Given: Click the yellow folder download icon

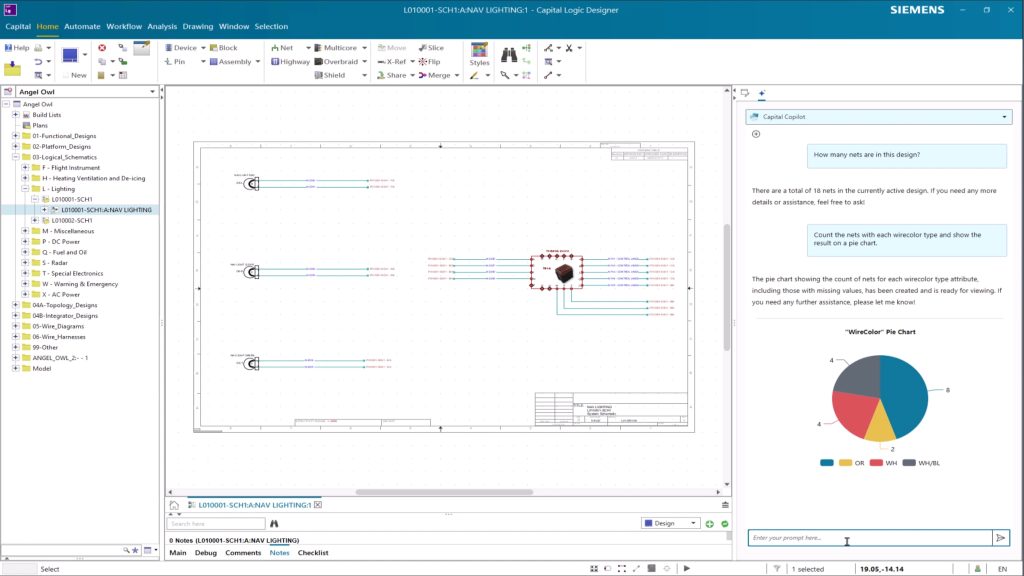Looking at the screenshot, I should pyautogui.click(x=12, y=68).
